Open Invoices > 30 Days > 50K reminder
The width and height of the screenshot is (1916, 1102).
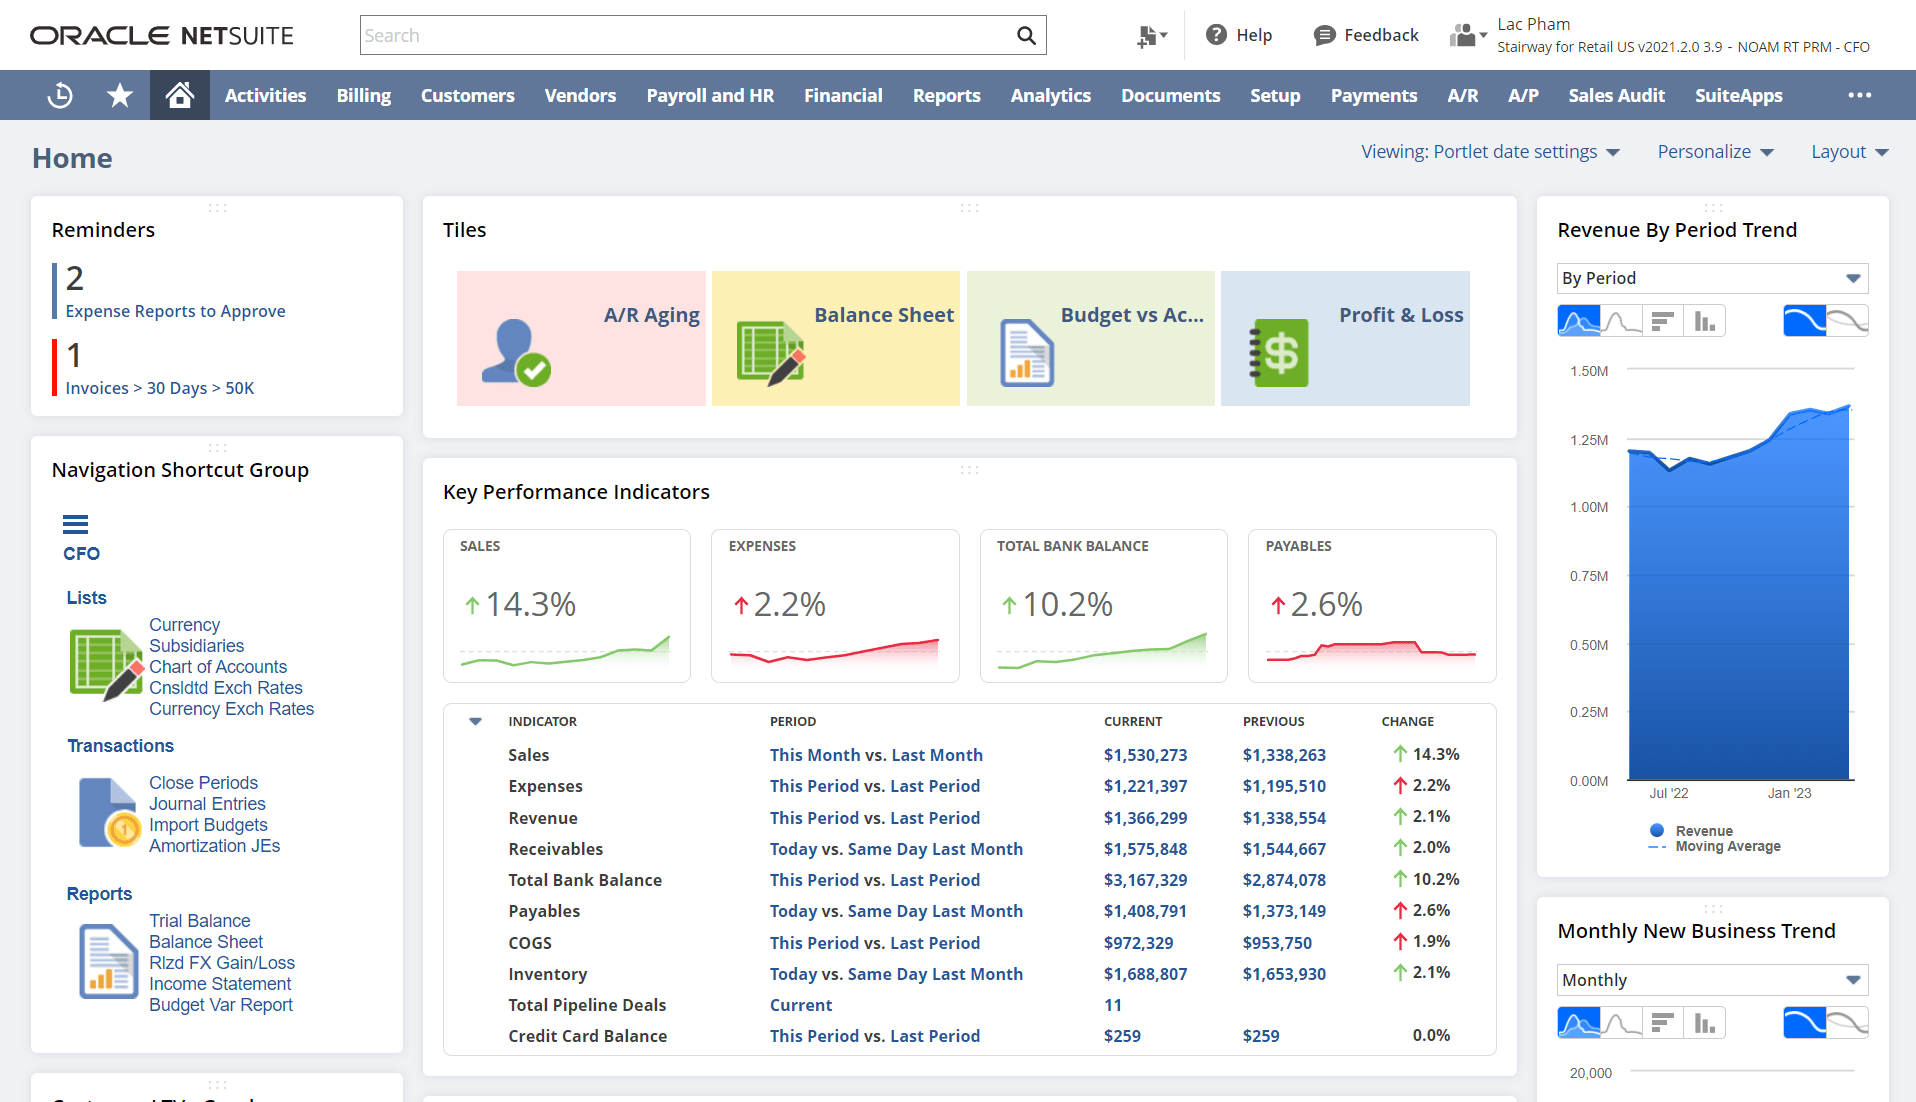(160, 388)
